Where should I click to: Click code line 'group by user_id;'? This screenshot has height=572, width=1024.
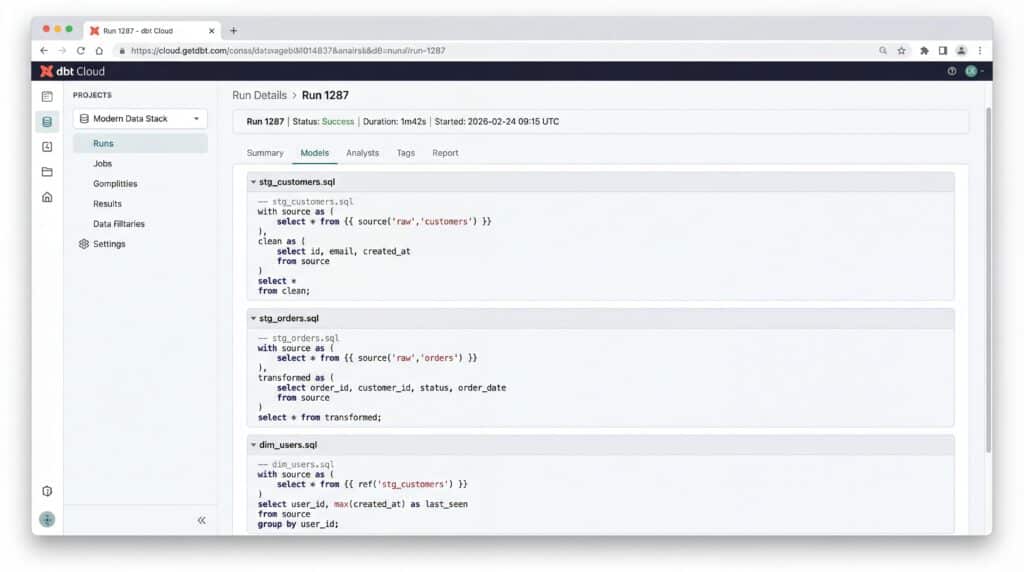298,524
